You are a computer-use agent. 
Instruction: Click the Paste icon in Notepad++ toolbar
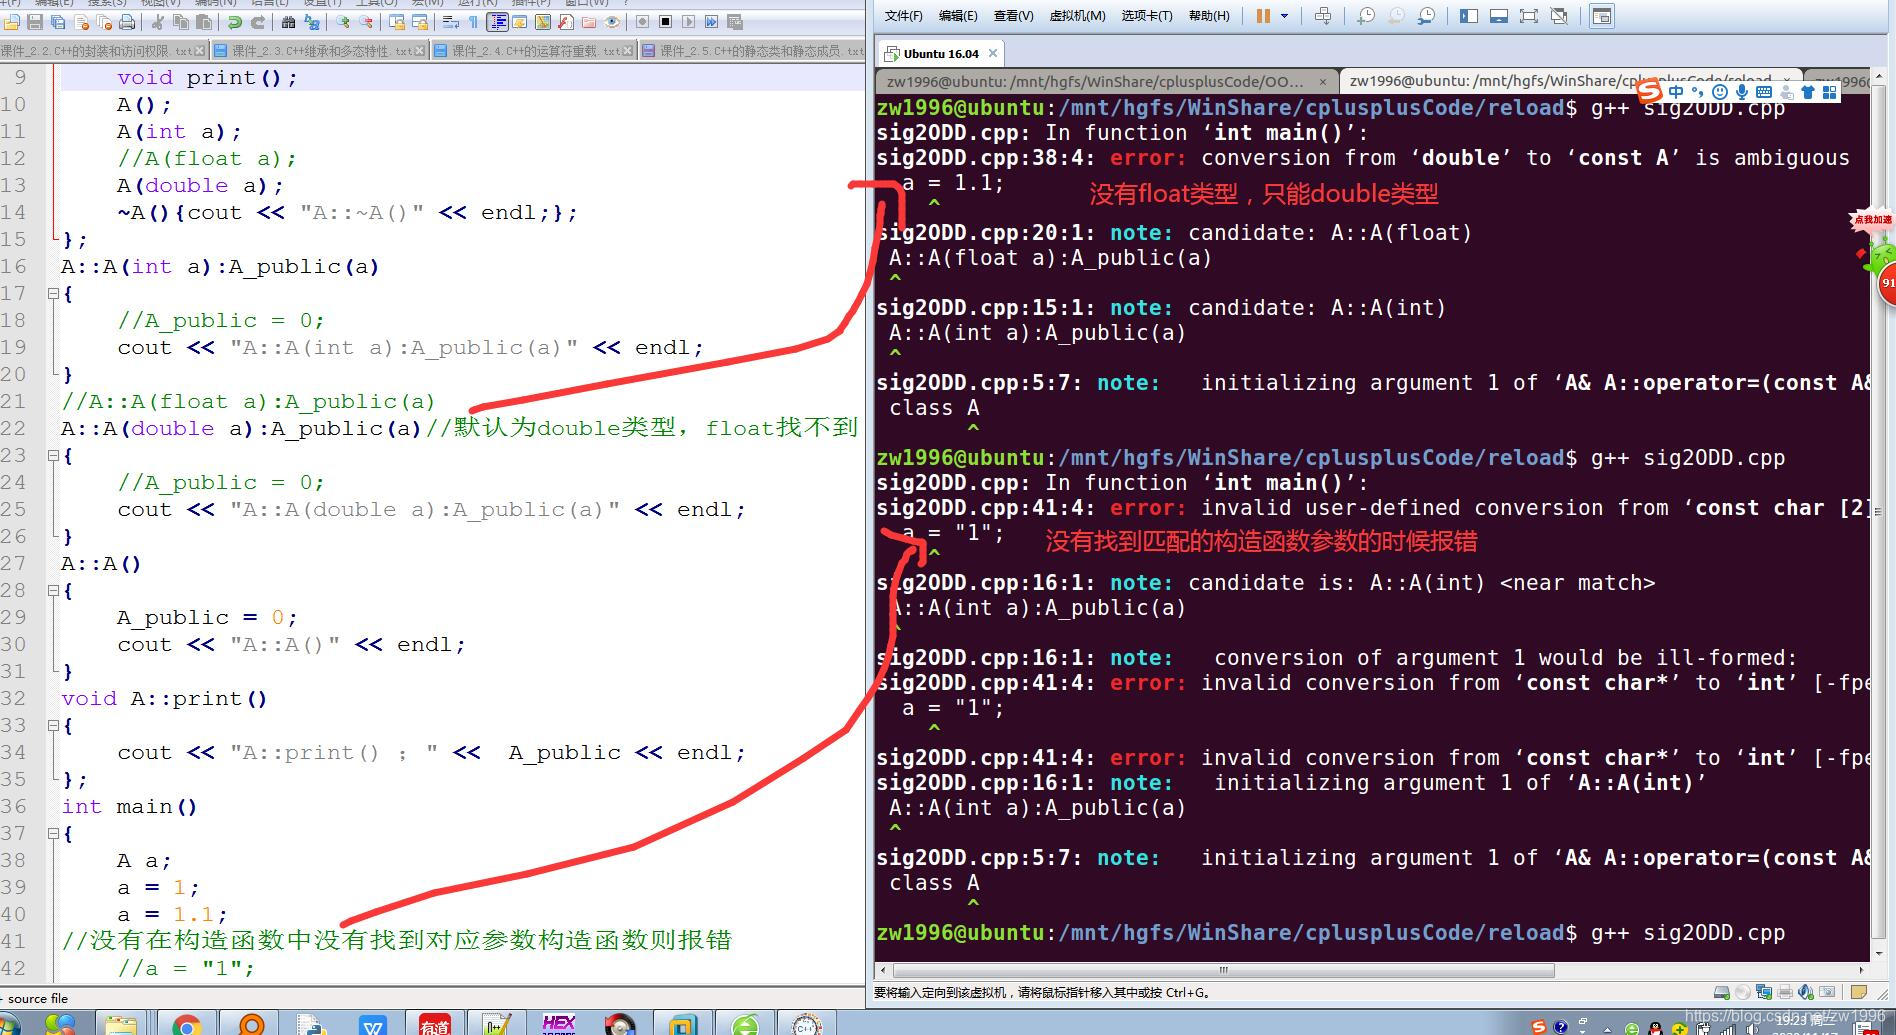pos(204,21)
